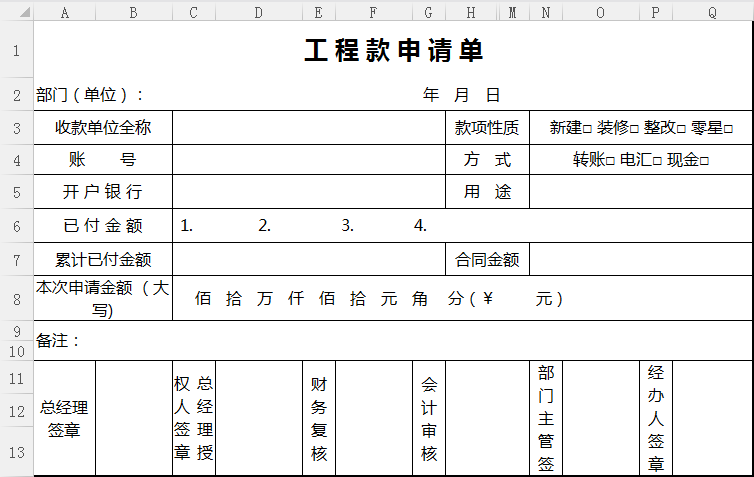
Task: Click the empty field beside 账号
Action: [x=308, y=159]
